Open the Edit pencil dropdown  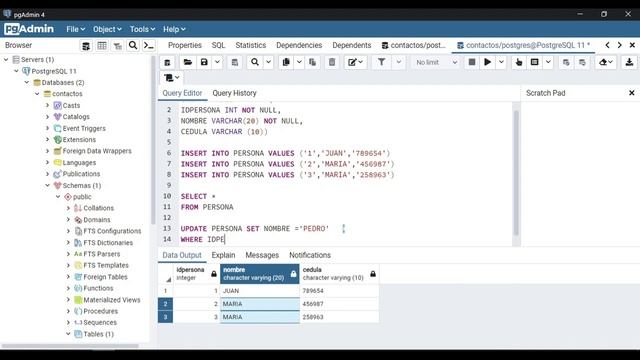(x=355, y=62)
